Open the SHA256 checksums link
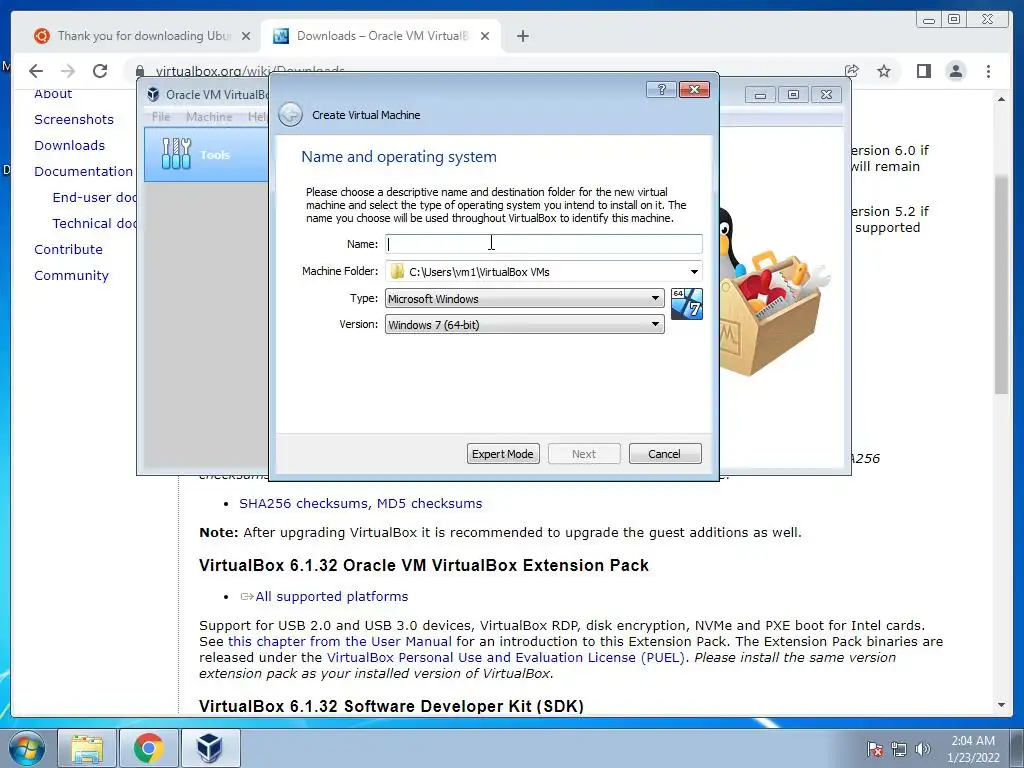Image resolution: width=1024 pixels, height=768 pixels. click(x=304, y=504)
